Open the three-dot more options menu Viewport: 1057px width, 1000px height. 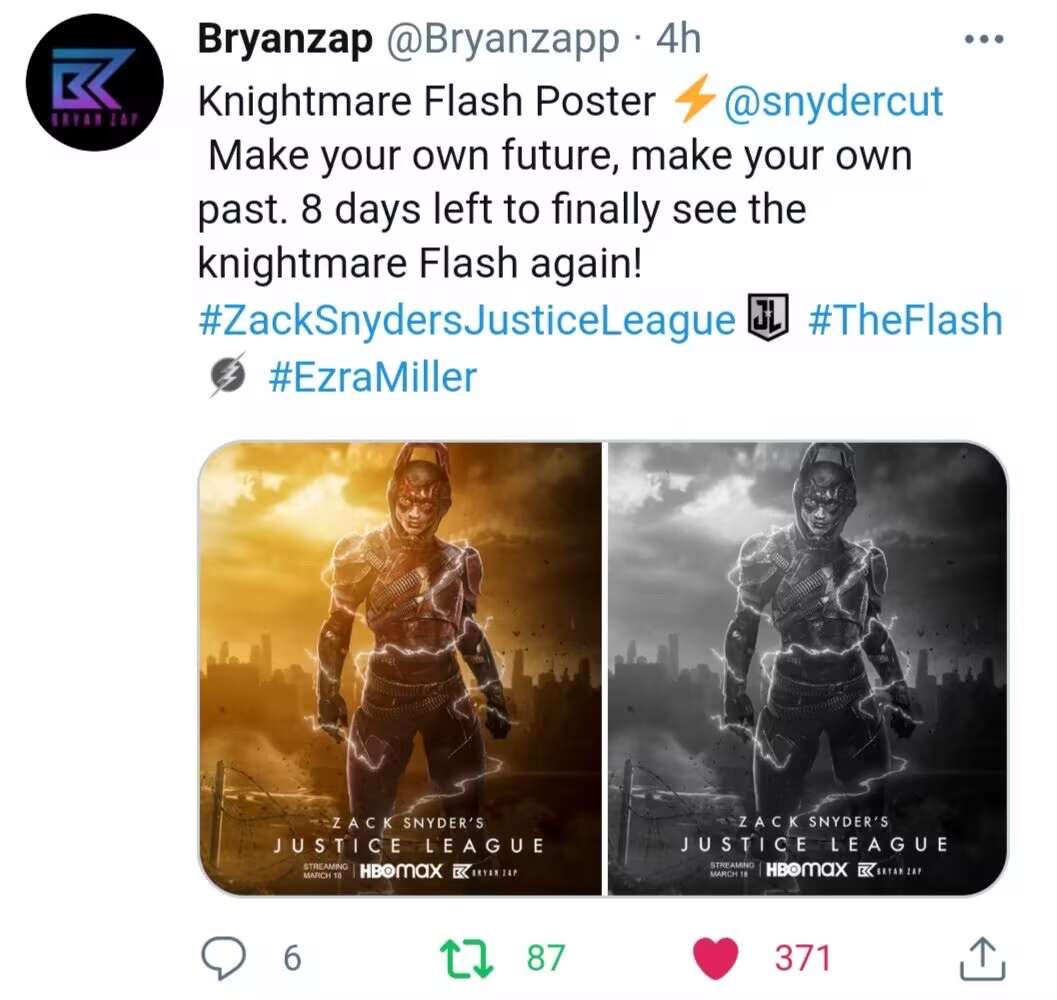985,40
